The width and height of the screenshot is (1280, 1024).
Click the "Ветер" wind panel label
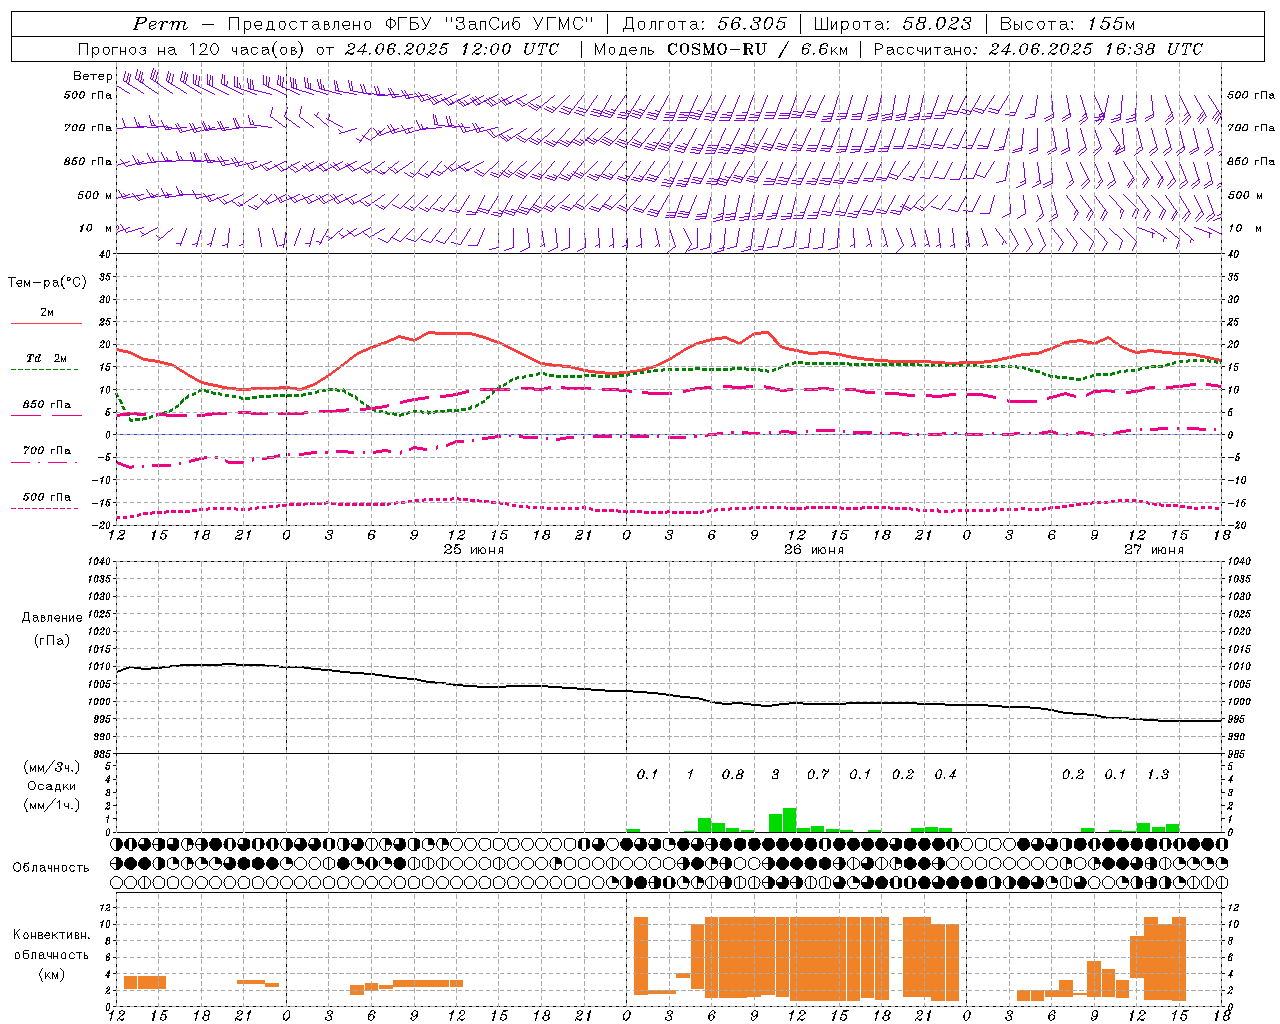click(x=92, y=76)
